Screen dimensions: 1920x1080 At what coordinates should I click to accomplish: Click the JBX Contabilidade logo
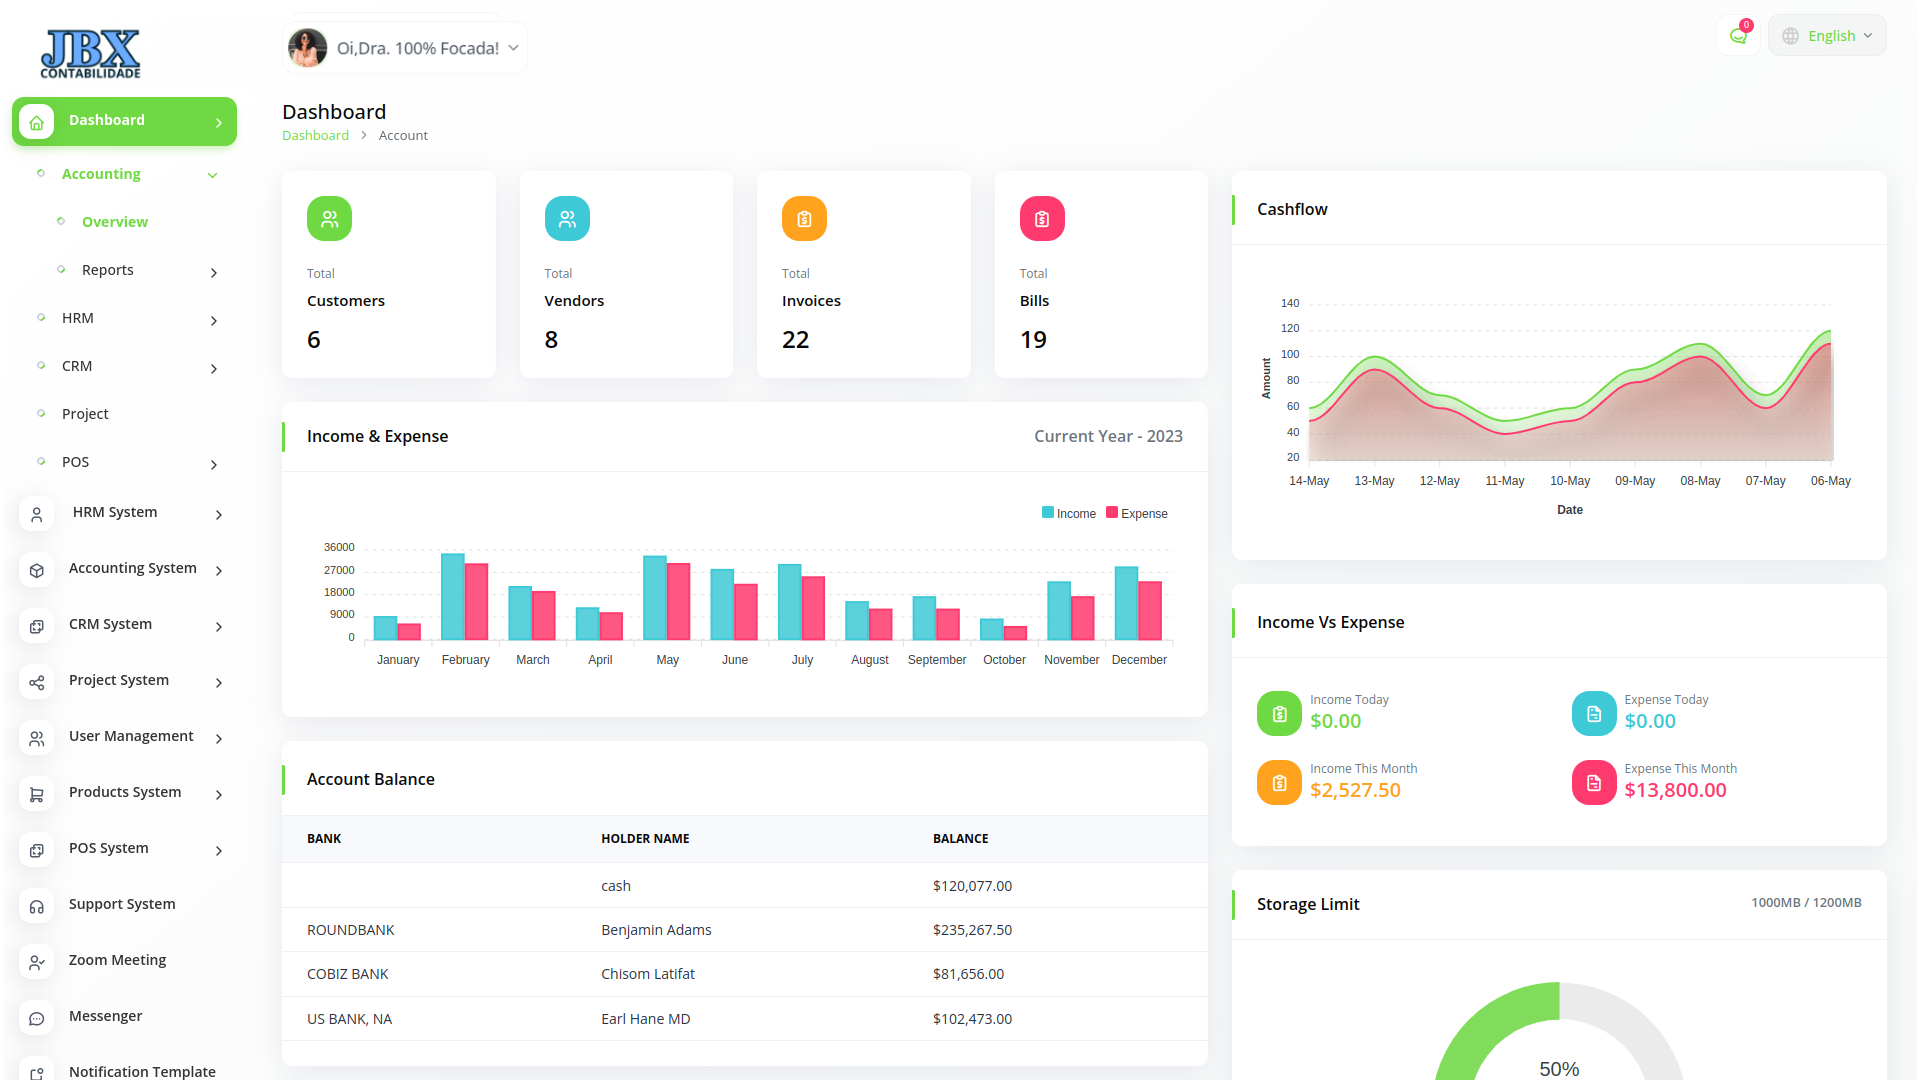[x=91, y=54]
